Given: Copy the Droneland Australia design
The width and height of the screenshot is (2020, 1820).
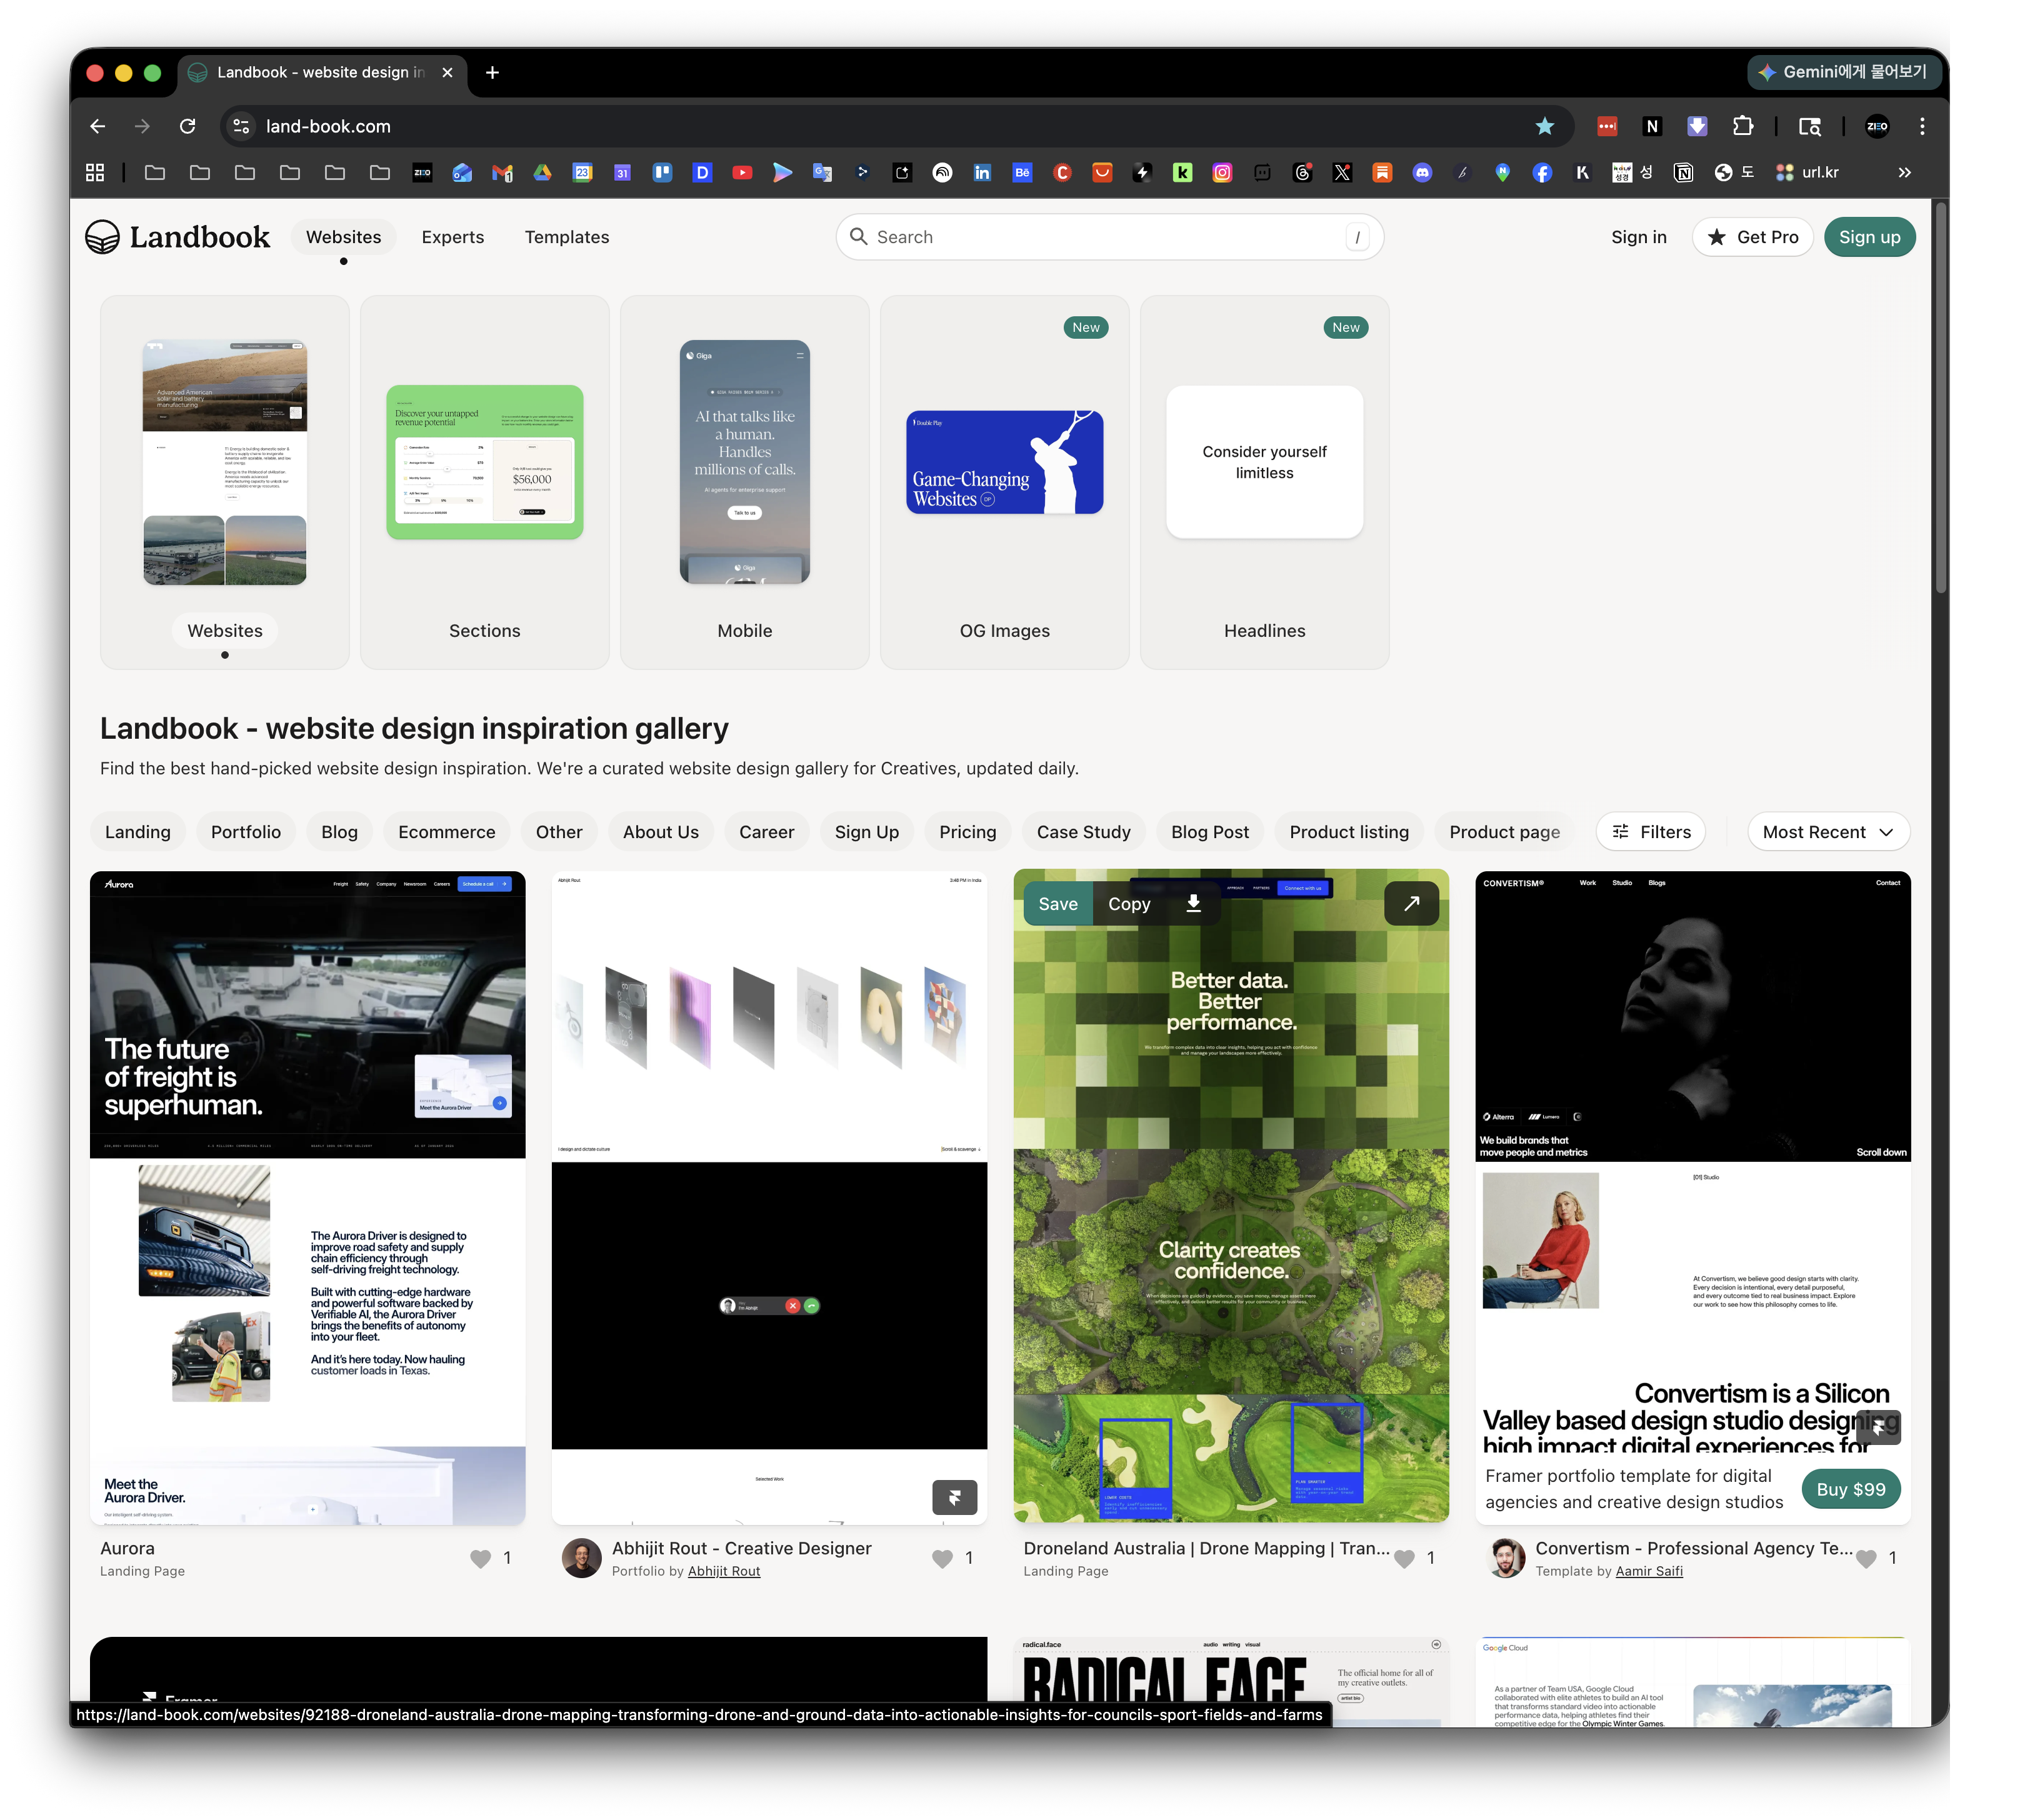Looking at the screenshot, I should pyautogui.click(x=1129, y=904).
